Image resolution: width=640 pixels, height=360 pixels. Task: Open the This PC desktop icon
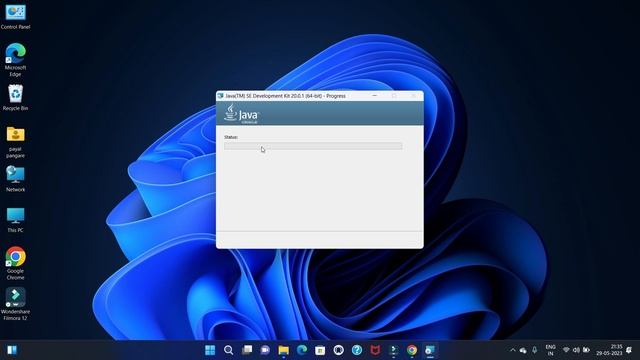click(16, 220)
